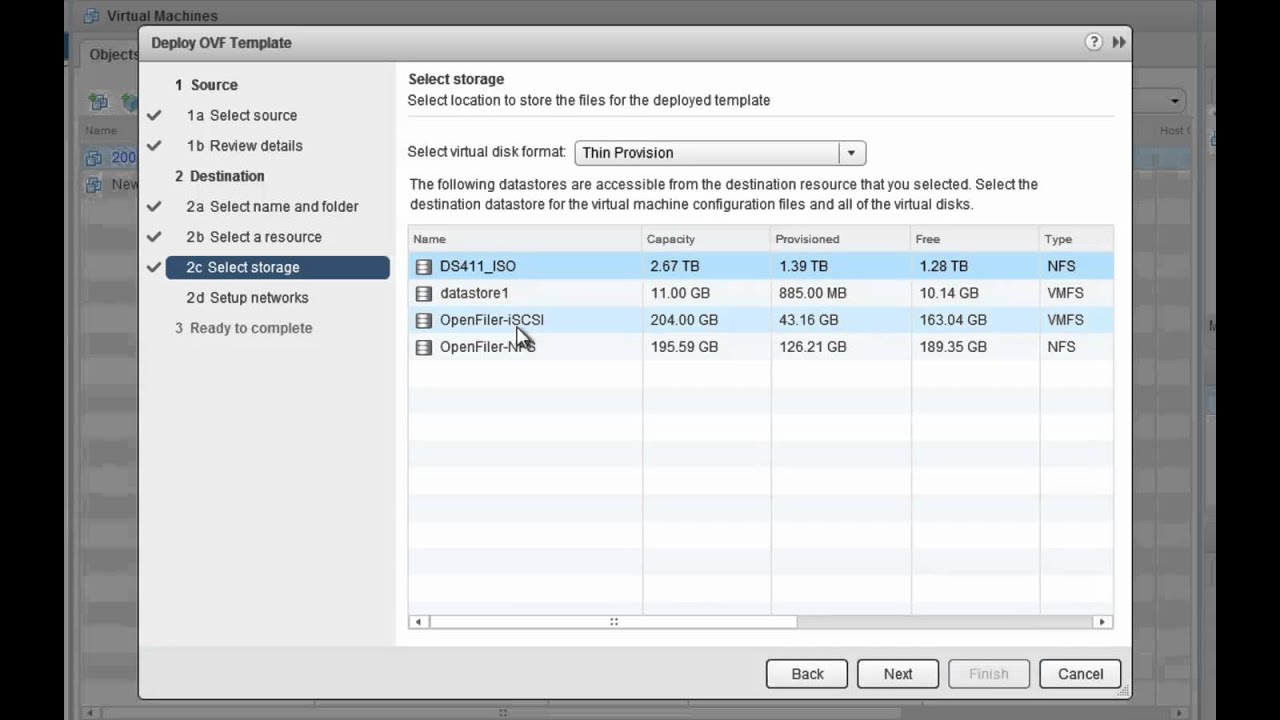Click the datastore1 datastore icon
The image size is (1280, 720).
tap(424, 293)
